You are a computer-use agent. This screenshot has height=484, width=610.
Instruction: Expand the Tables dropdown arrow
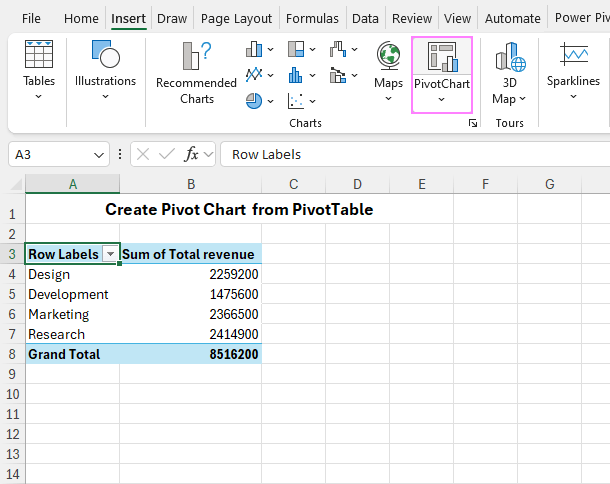39,96
